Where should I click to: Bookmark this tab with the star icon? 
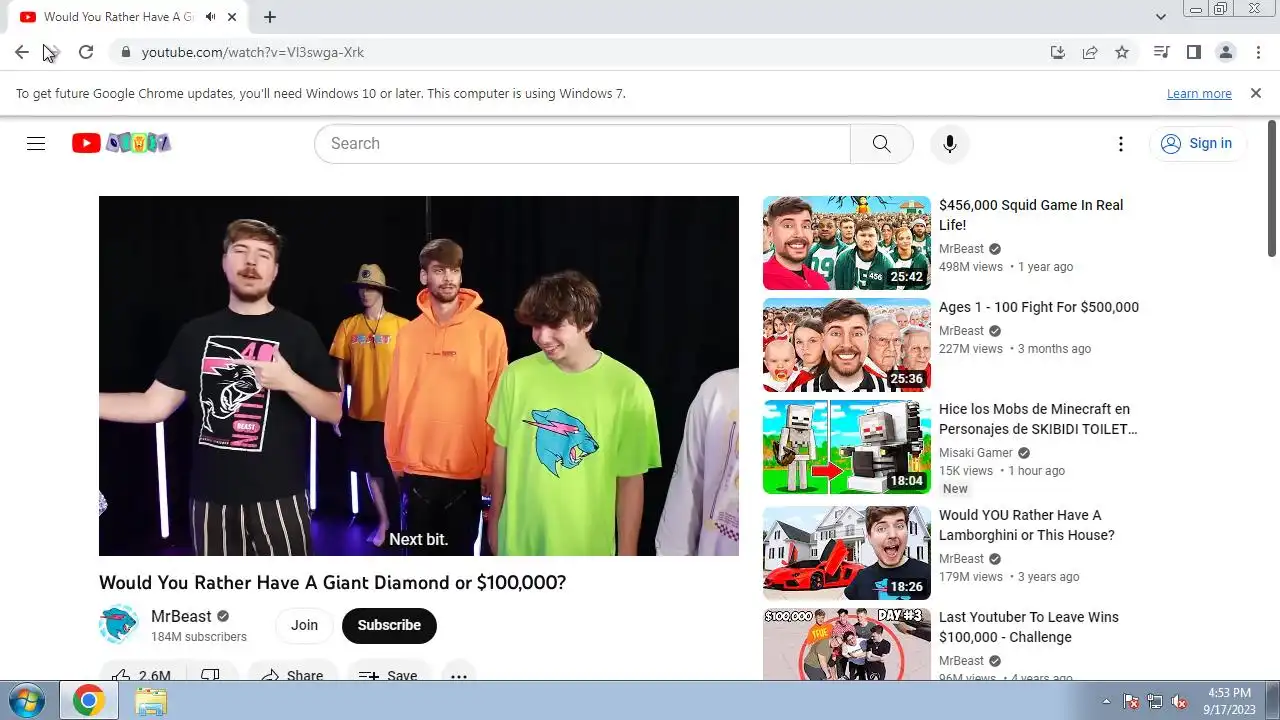coord(1122,52)
